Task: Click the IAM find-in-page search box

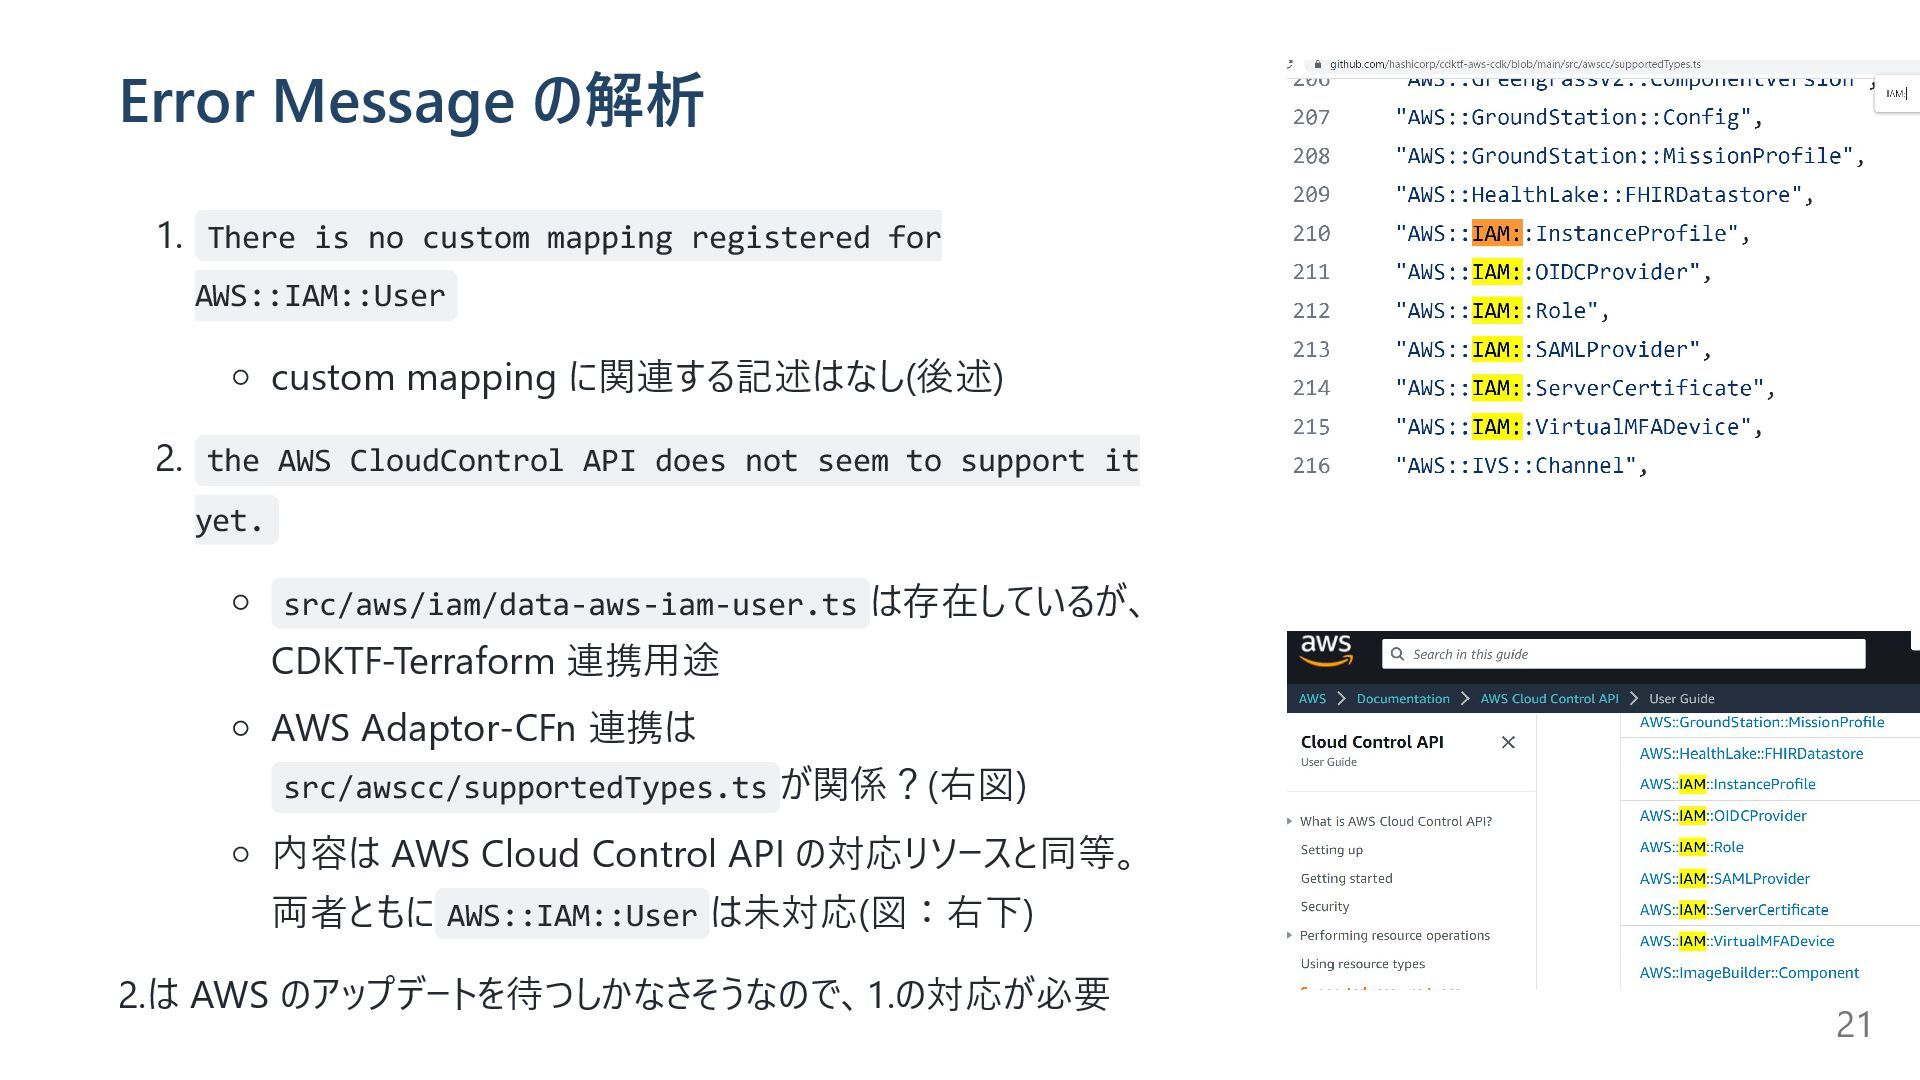Action: (1896, 94)
